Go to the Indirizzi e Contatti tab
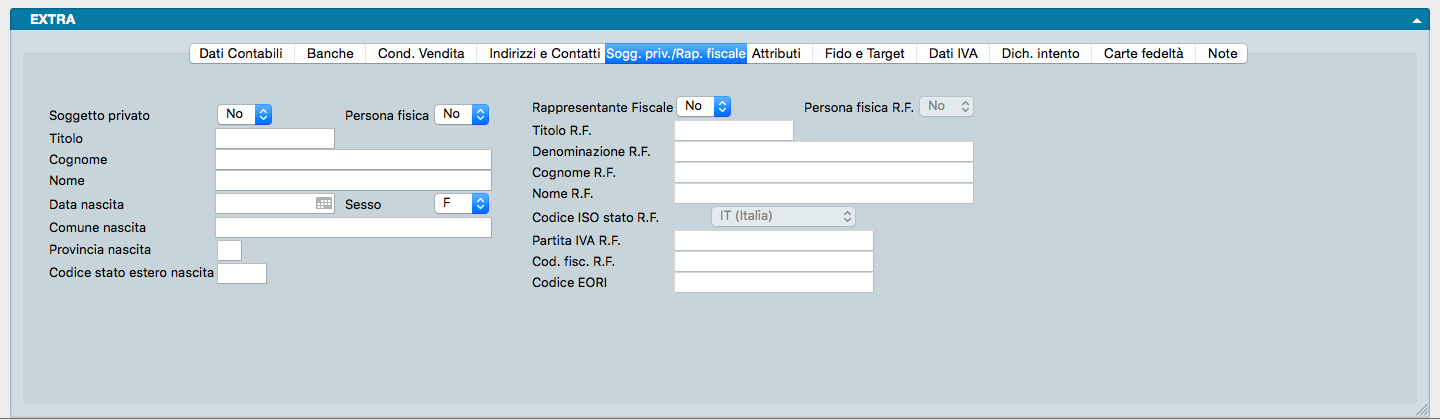Image resolution: width=1440 pixels, height=420 pixels. pos(541,54)
